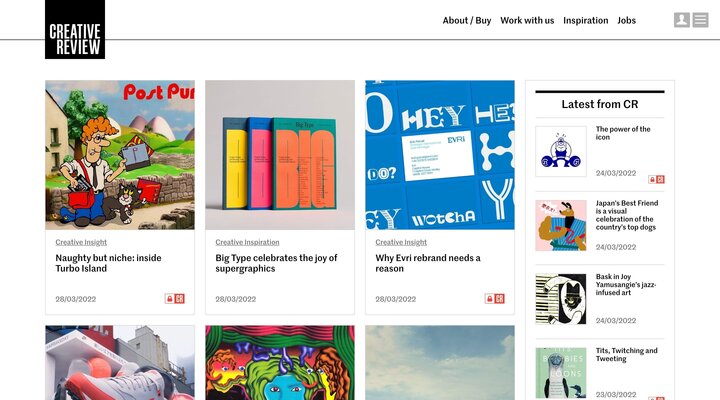Image resolution: width=720 pixels, height=400 pixels.
Task: Click lock icon on Evri rebrand card
Action: pos(490,298)
